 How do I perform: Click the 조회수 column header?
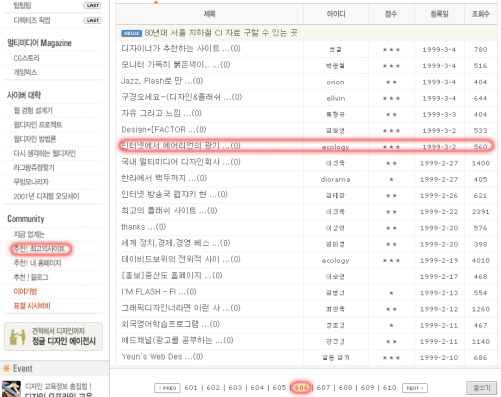coord(480,14)
